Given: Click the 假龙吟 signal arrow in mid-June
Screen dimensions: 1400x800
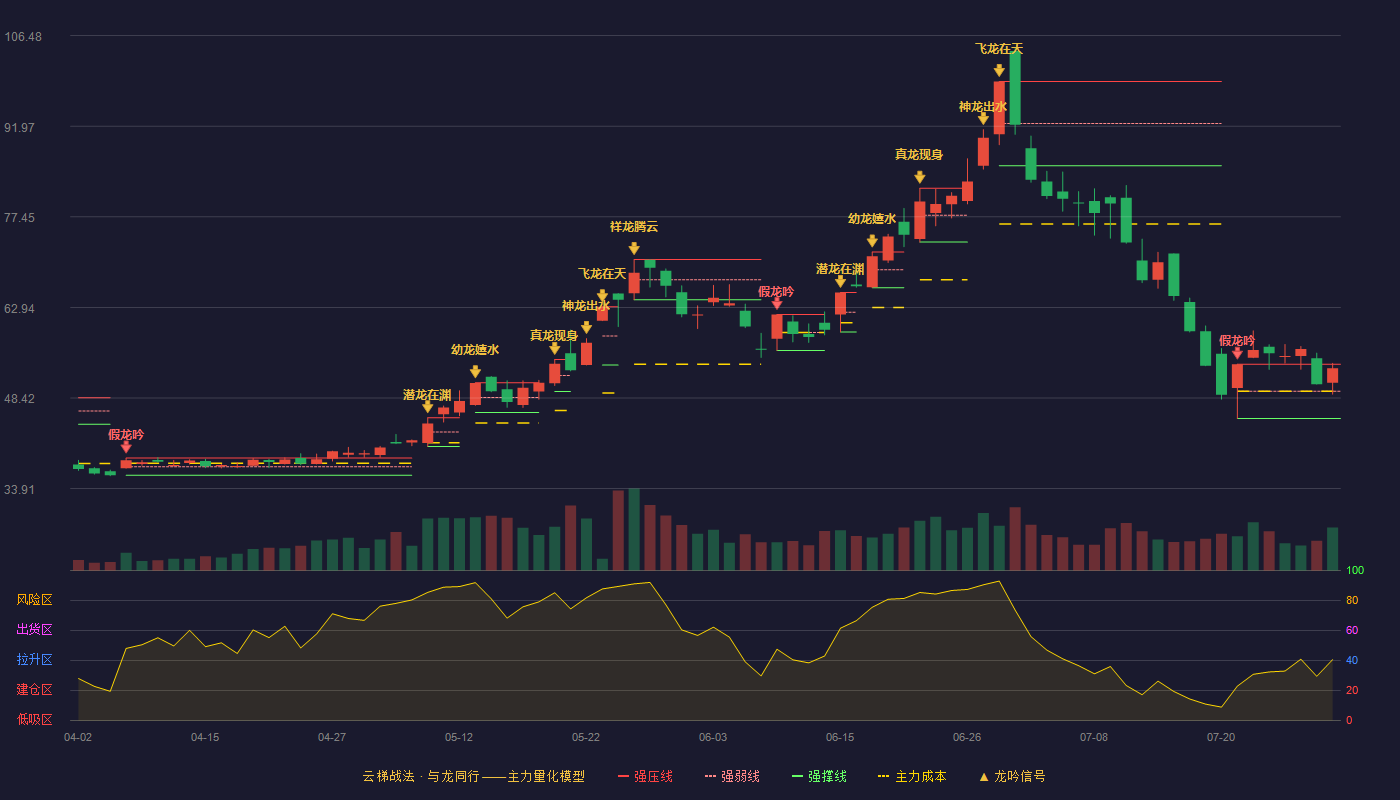Looking at the screenshot, I should coord(777,304).
